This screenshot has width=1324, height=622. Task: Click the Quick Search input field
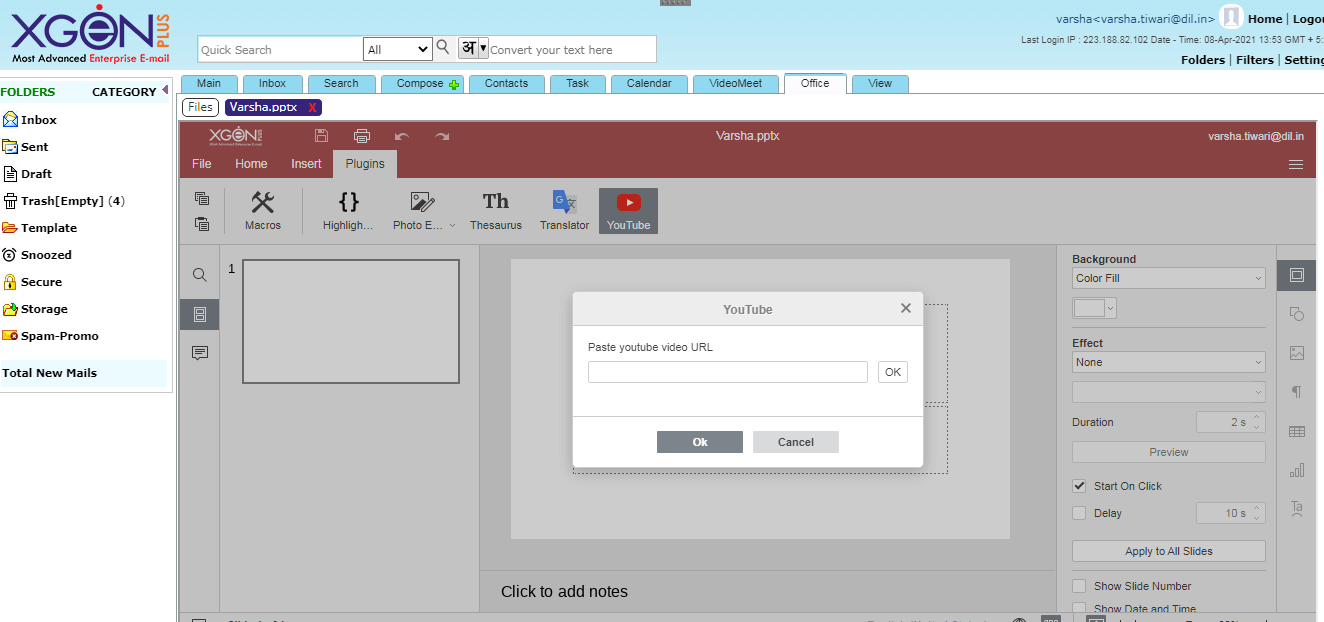[280, 49]
